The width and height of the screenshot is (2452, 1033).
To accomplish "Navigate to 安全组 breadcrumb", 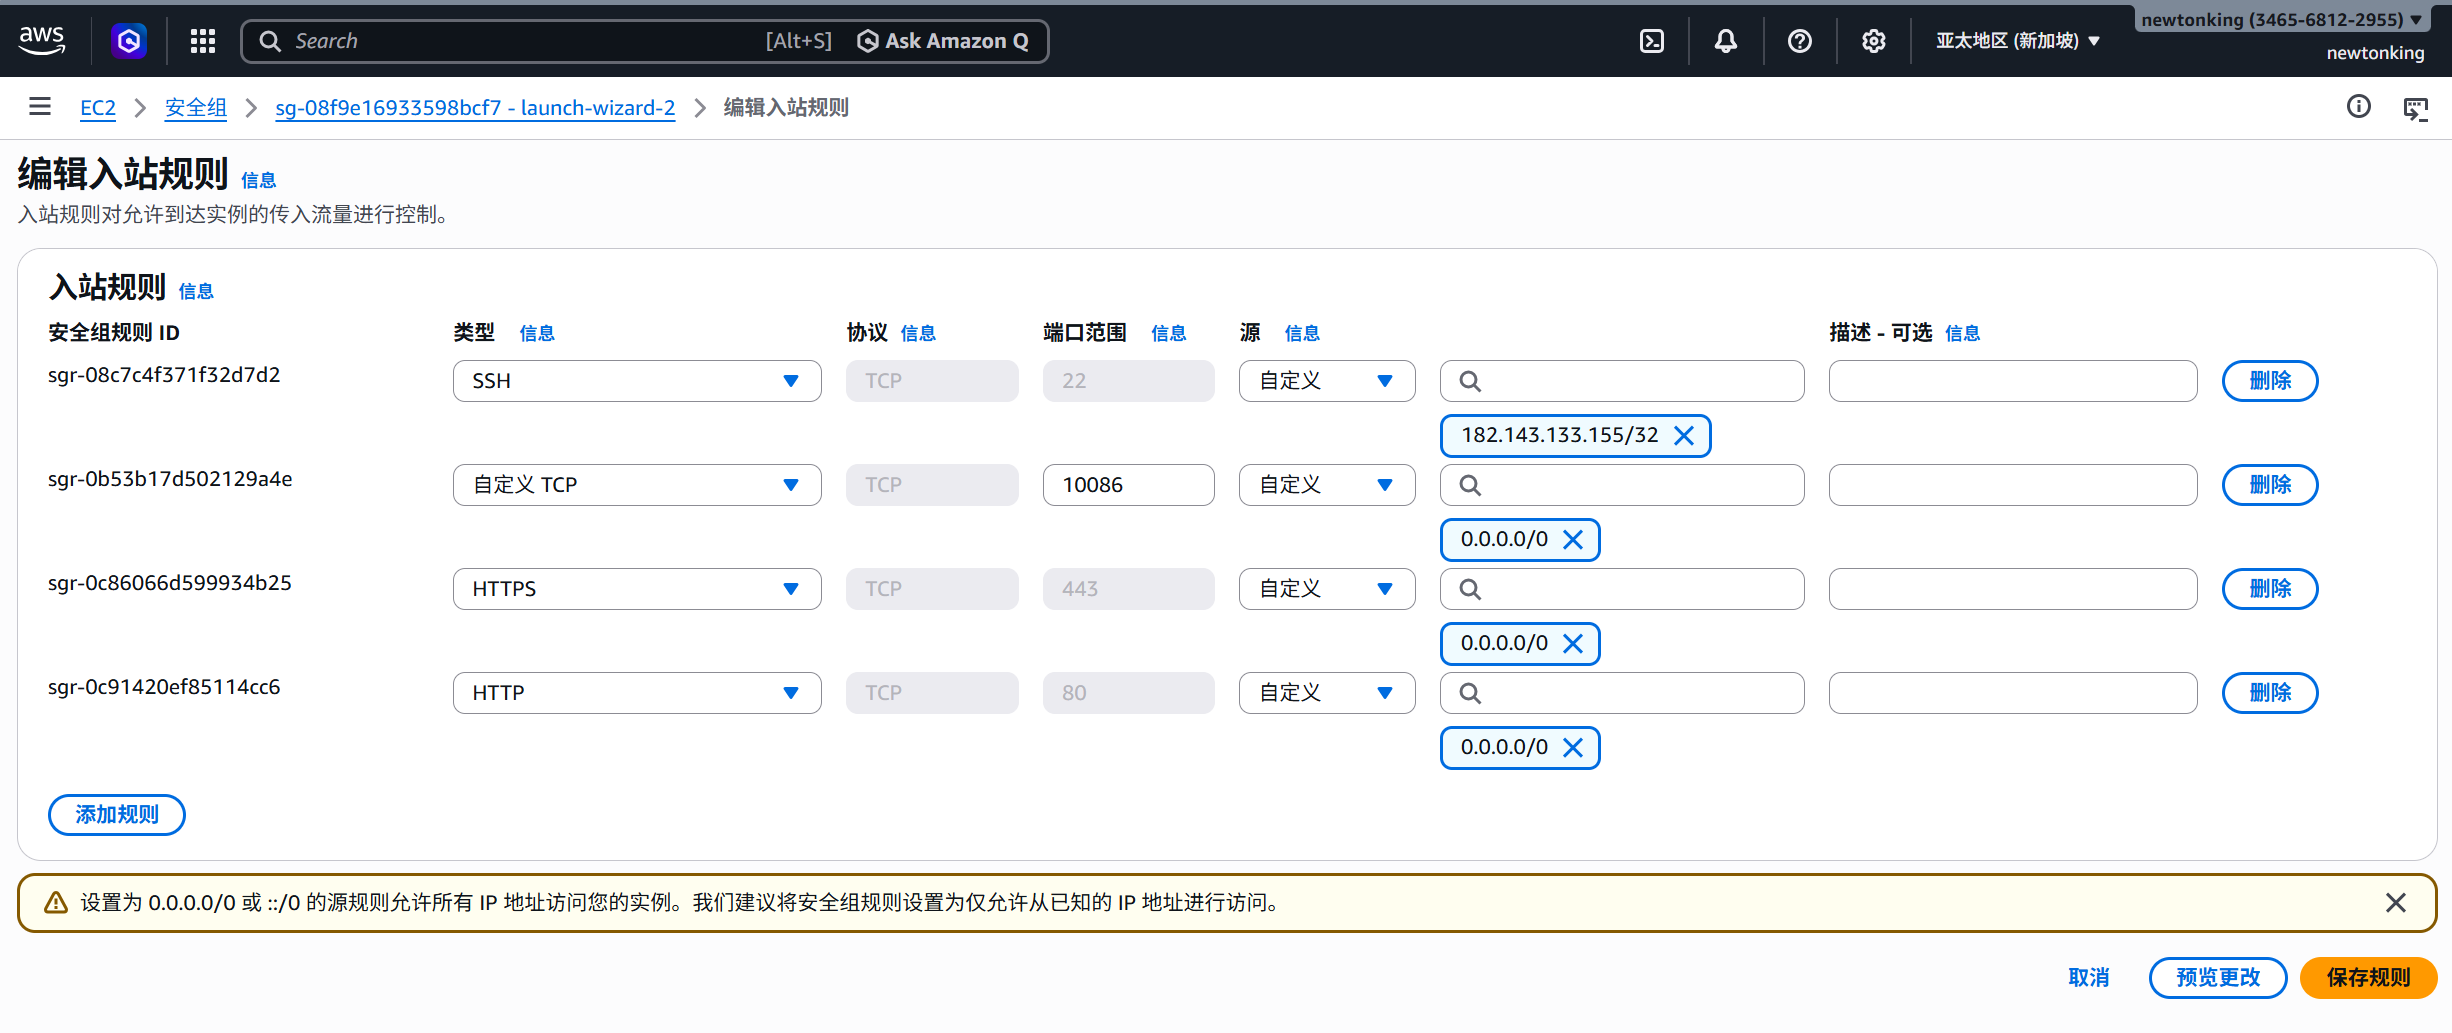I will [x=195, y=108].
